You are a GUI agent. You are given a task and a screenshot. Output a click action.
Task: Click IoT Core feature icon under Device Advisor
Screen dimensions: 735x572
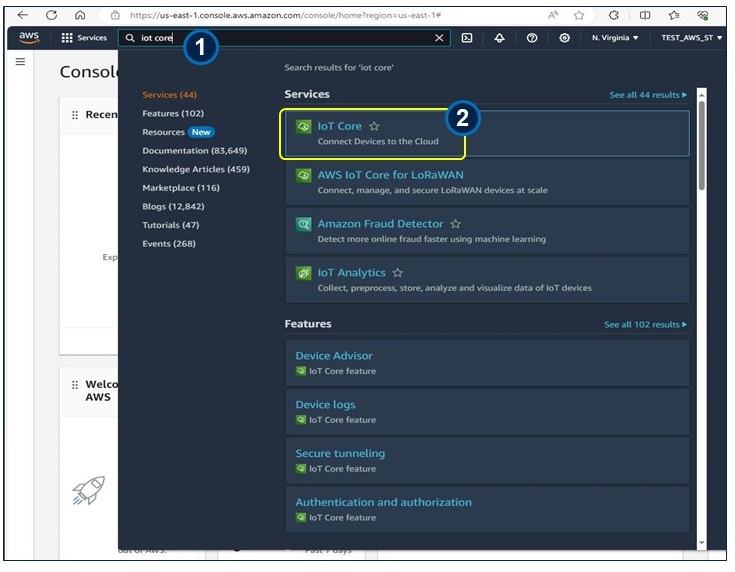coord(301,371)
